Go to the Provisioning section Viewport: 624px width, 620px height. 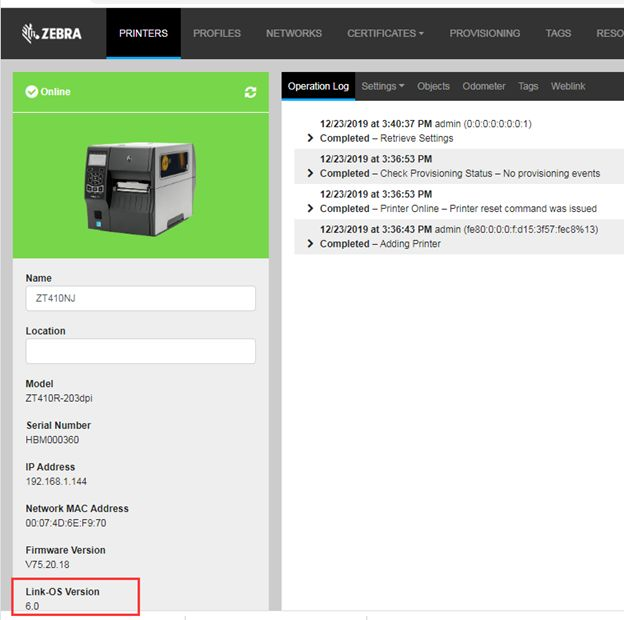click(484, 33)
